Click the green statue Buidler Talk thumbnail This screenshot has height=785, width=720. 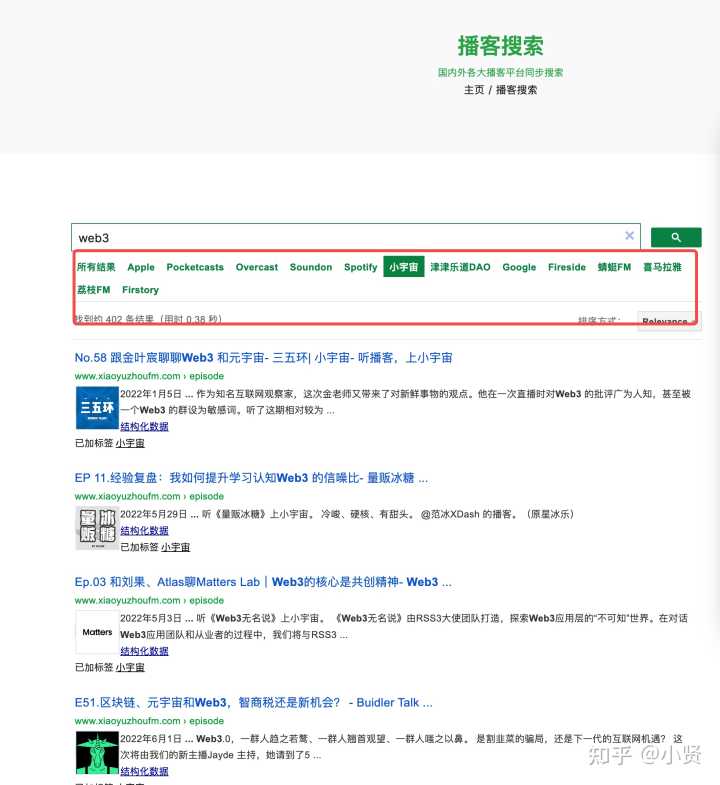(97, 752)
